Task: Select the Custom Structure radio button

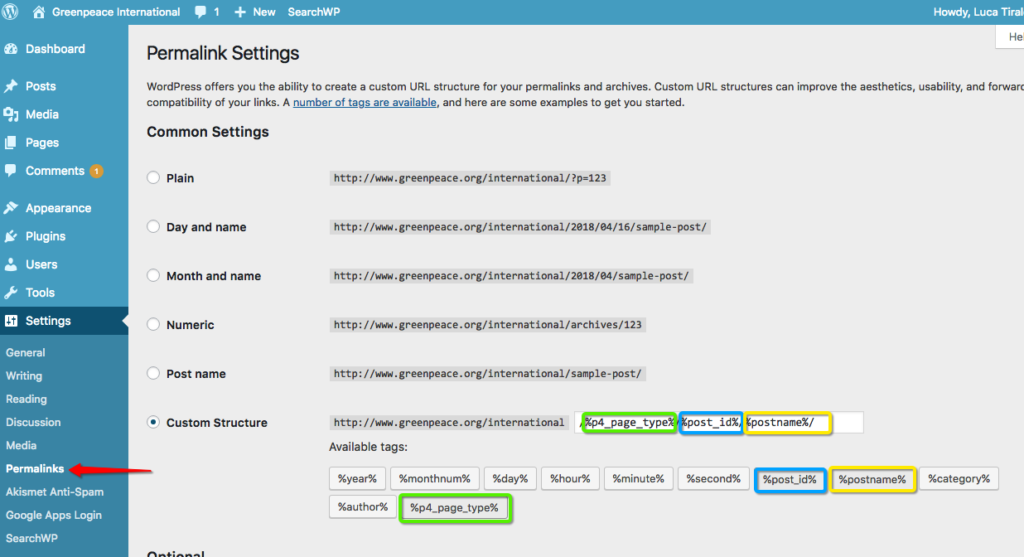Action: 153,422
